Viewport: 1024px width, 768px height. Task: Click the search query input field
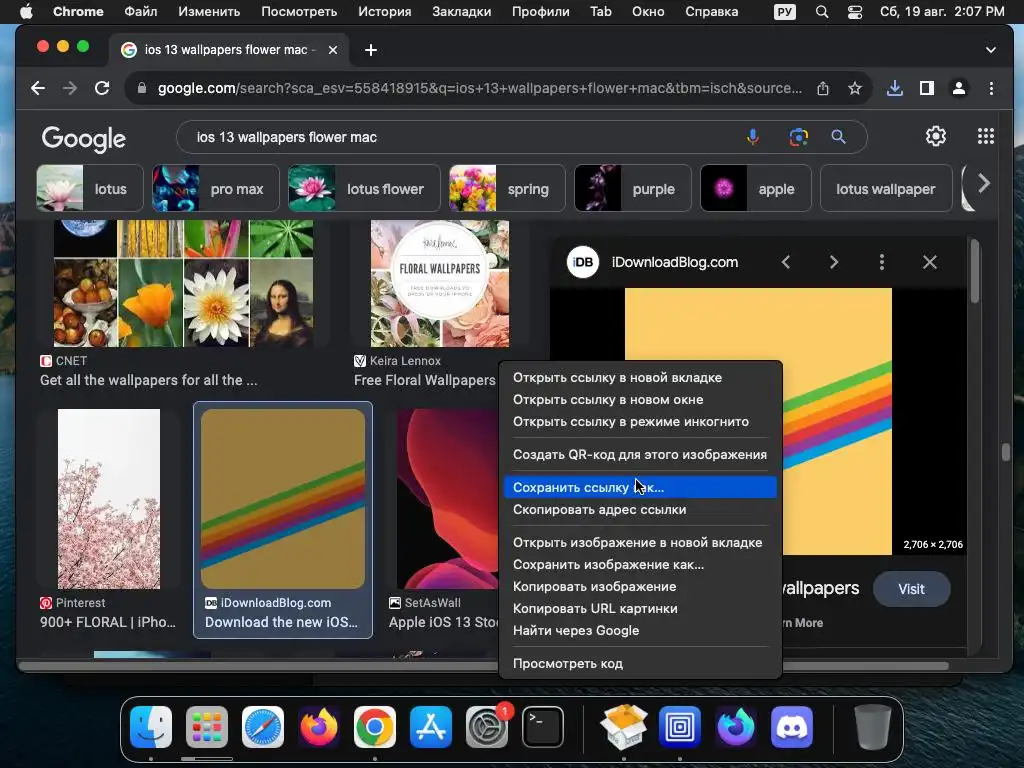coord(457,137)
